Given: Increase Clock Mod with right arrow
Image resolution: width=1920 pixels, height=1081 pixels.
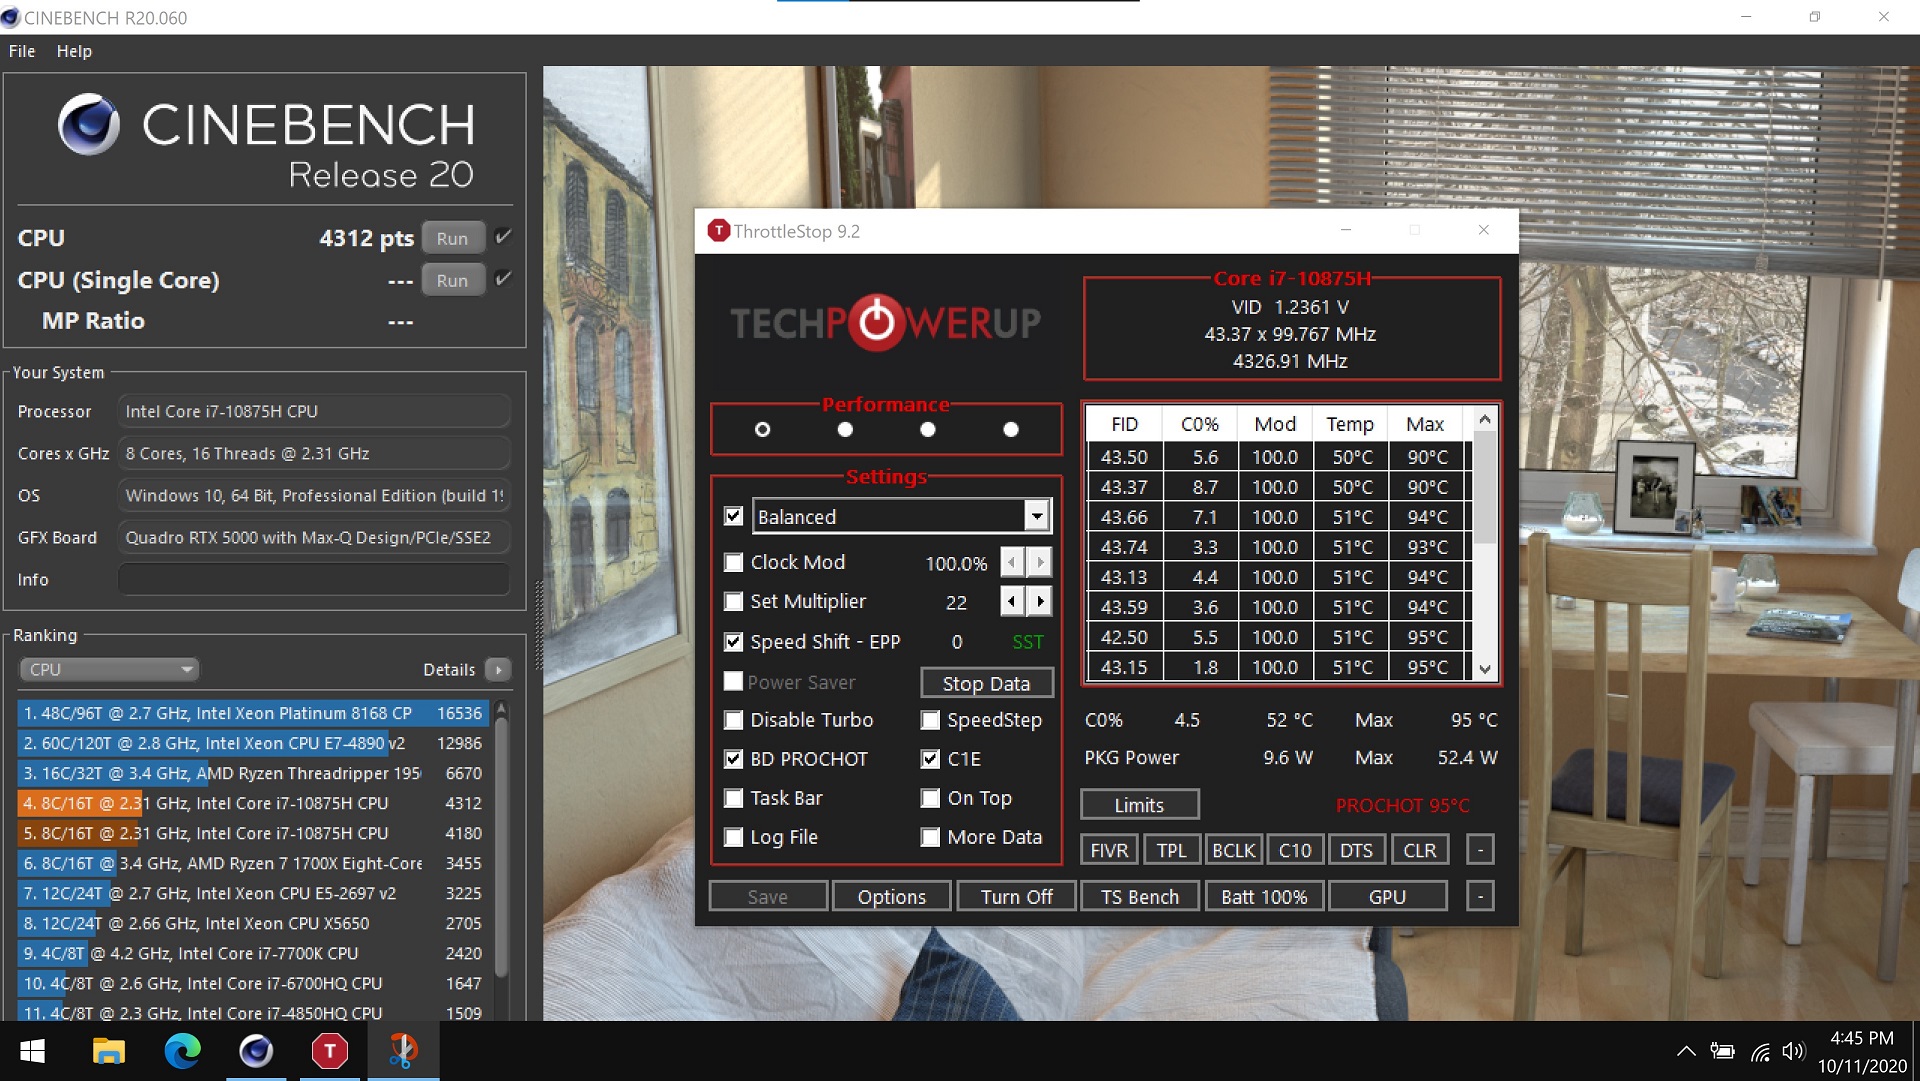Looking at the screenshot, I should click(1040, 563).
